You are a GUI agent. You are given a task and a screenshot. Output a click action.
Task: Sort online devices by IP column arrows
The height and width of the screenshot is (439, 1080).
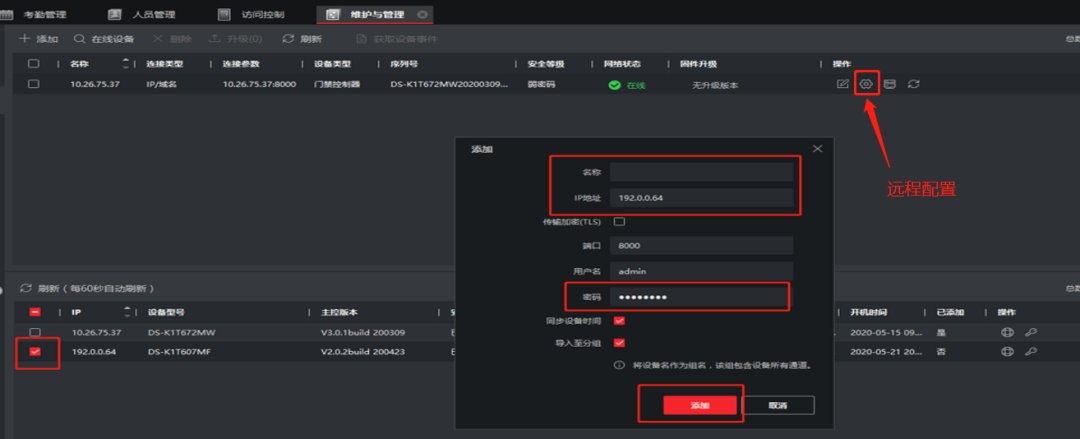click(x=126, y=312)
